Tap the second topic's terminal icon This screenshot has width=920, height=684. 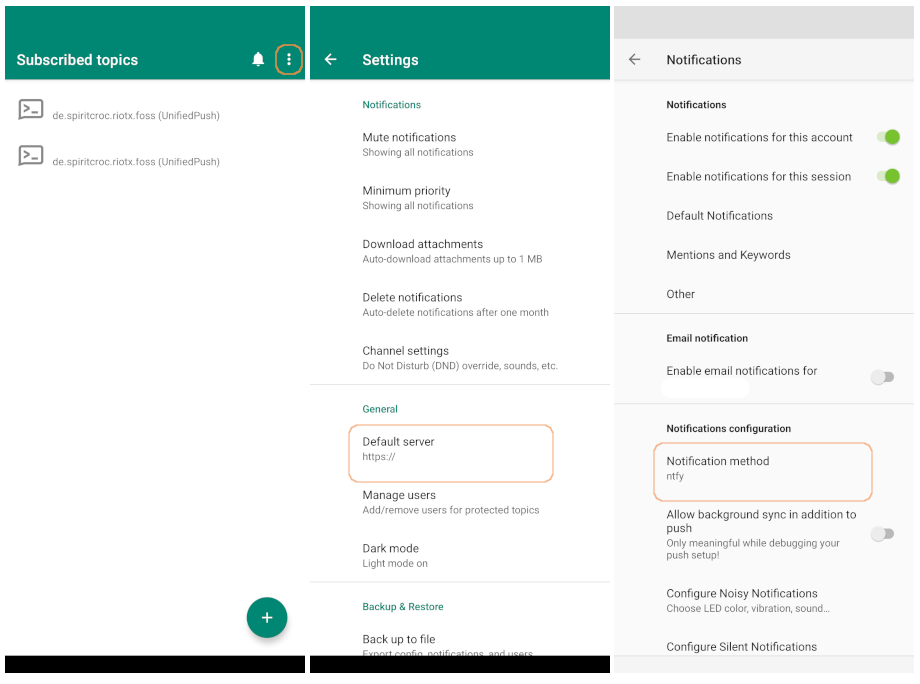[31, 156]
